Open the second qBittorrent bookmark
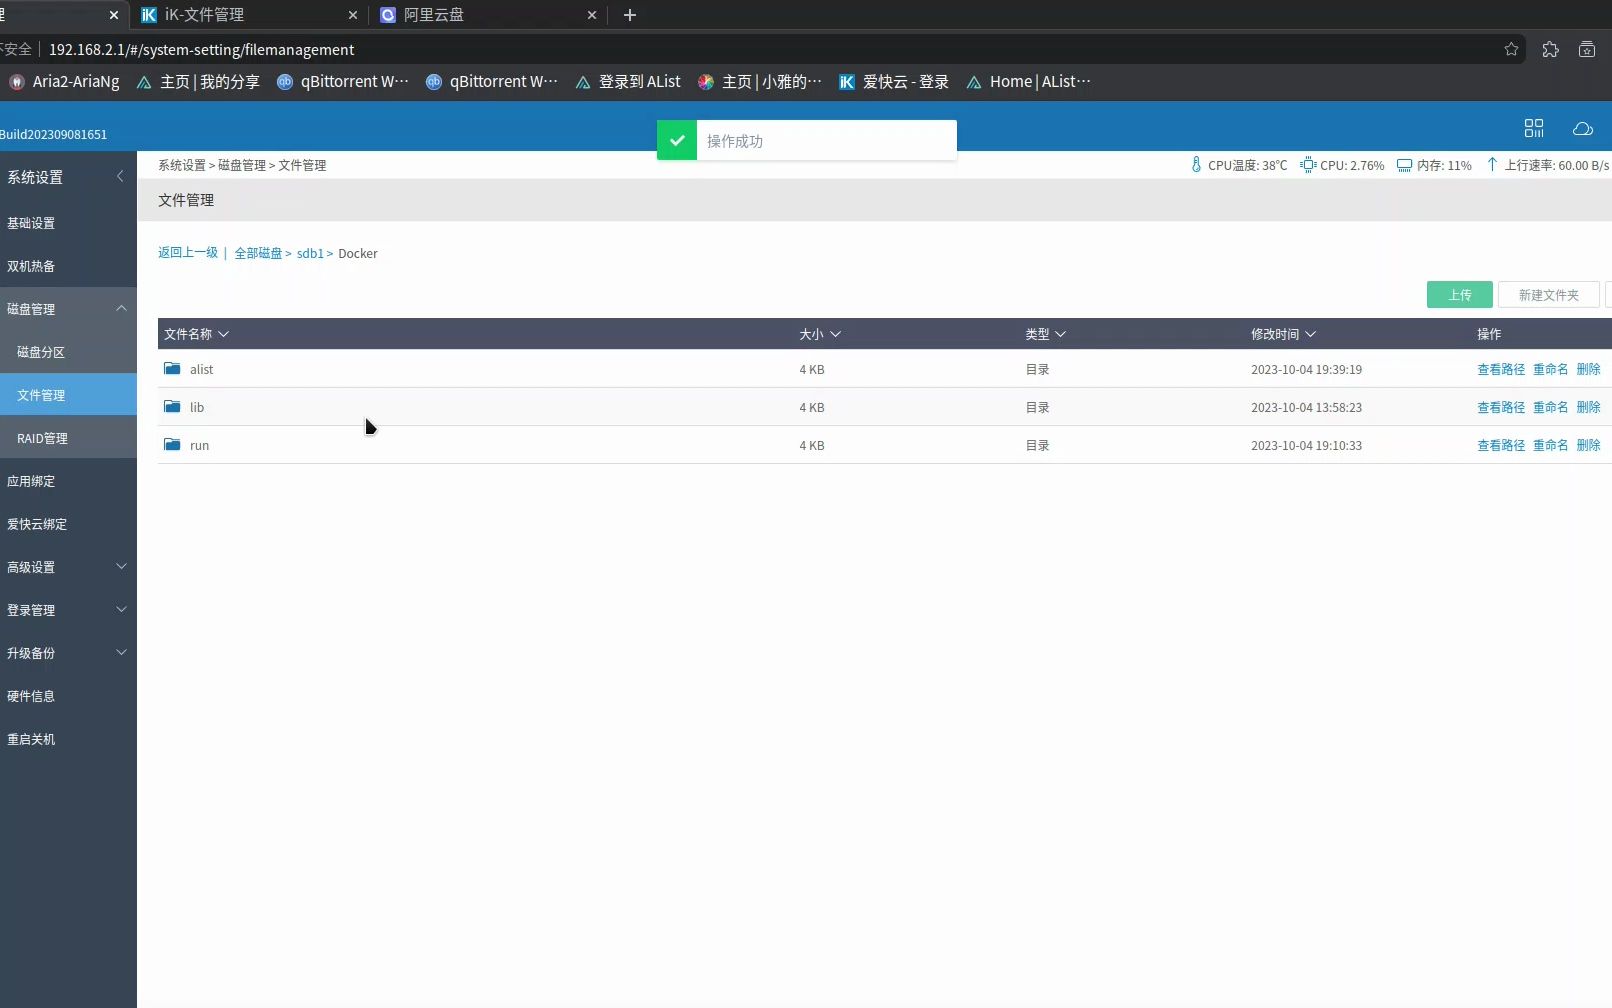Viewport: 1612px width, 1008px height. (x=492, y=82)
